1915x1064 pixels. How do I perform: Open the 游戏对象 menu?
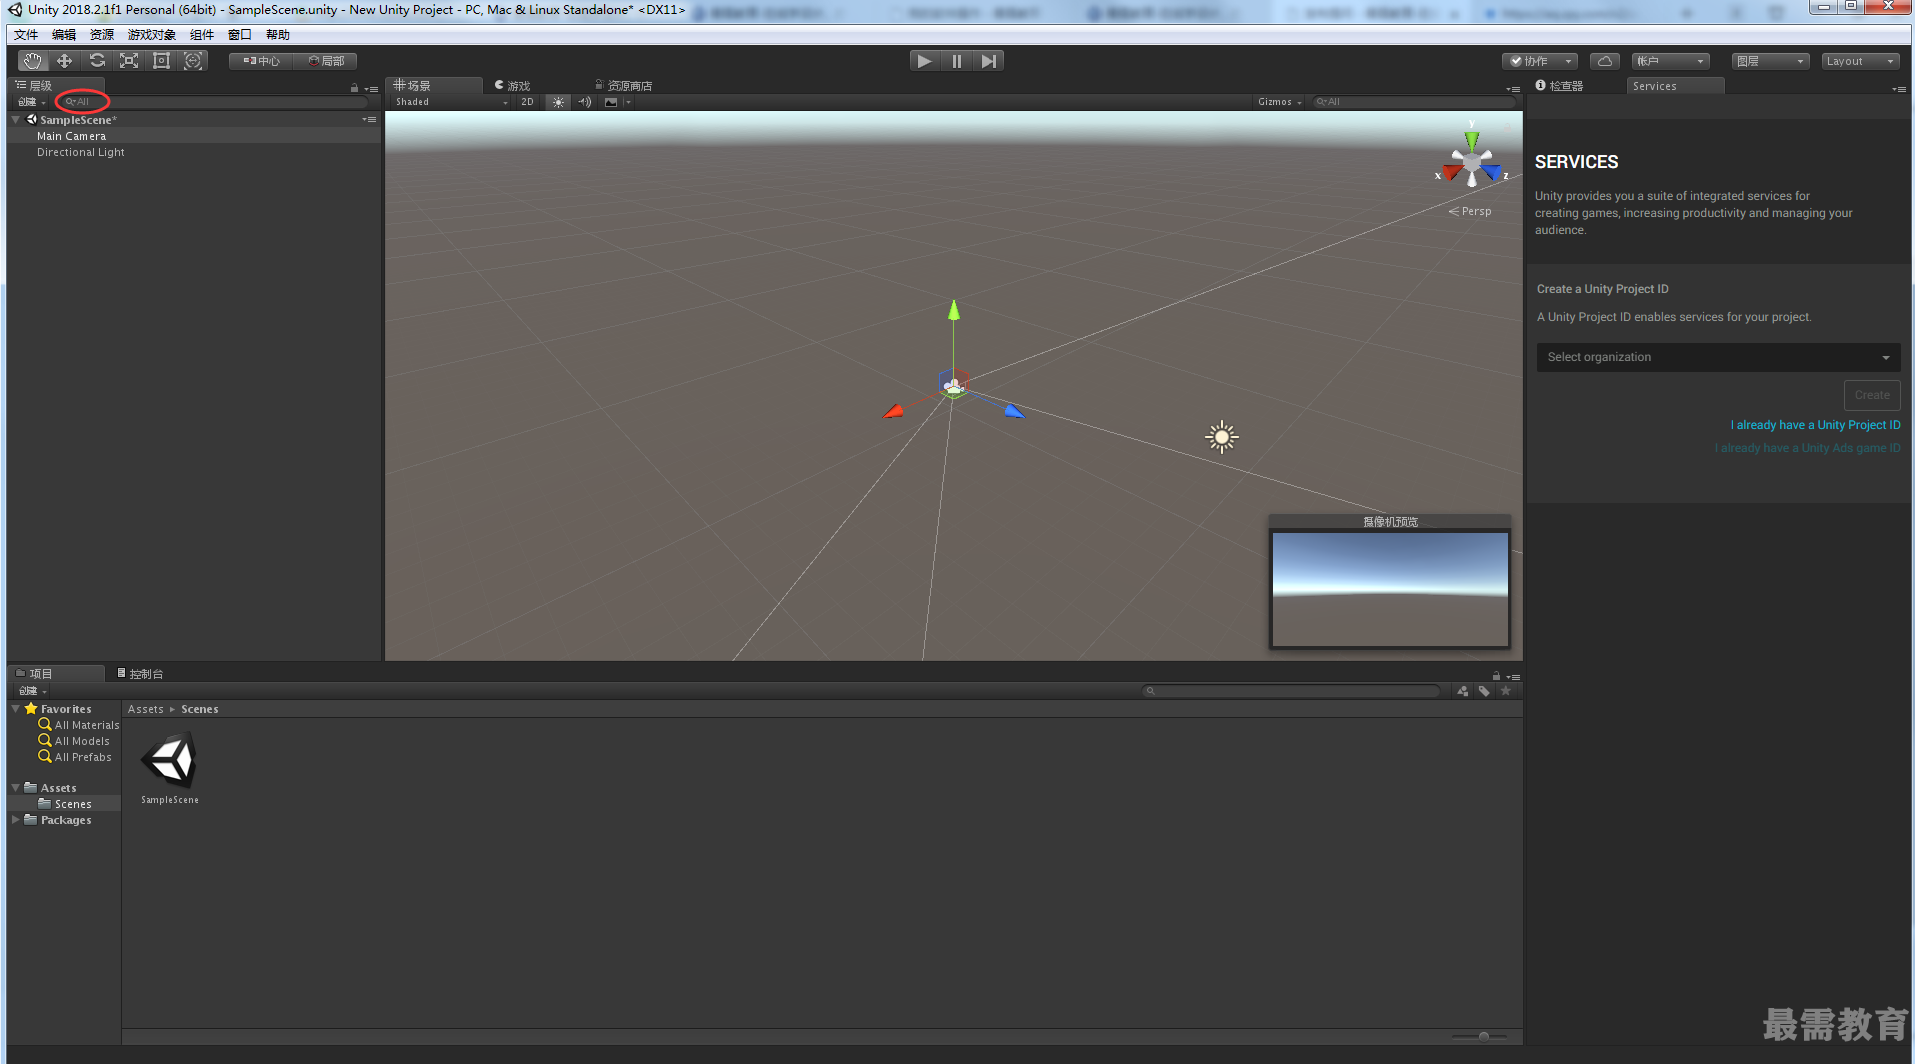(x=152, y=35)
